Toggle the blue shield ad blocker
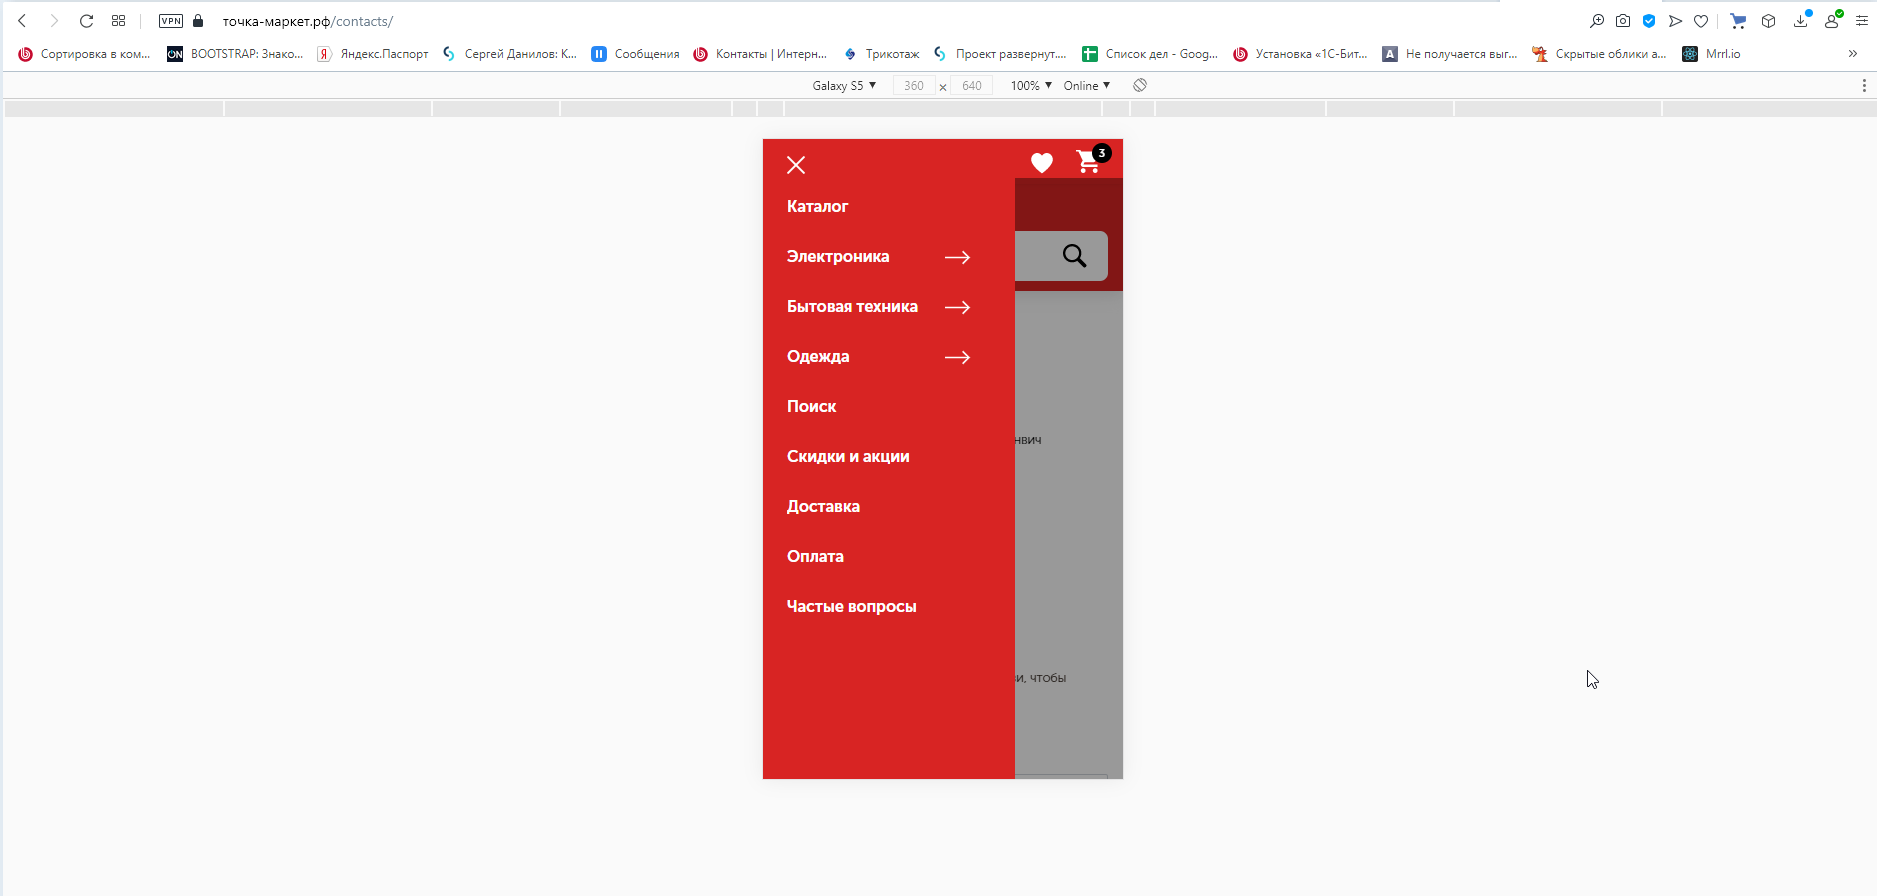The height and width of the screenshot is (896, 1877). pos(1649,21)
